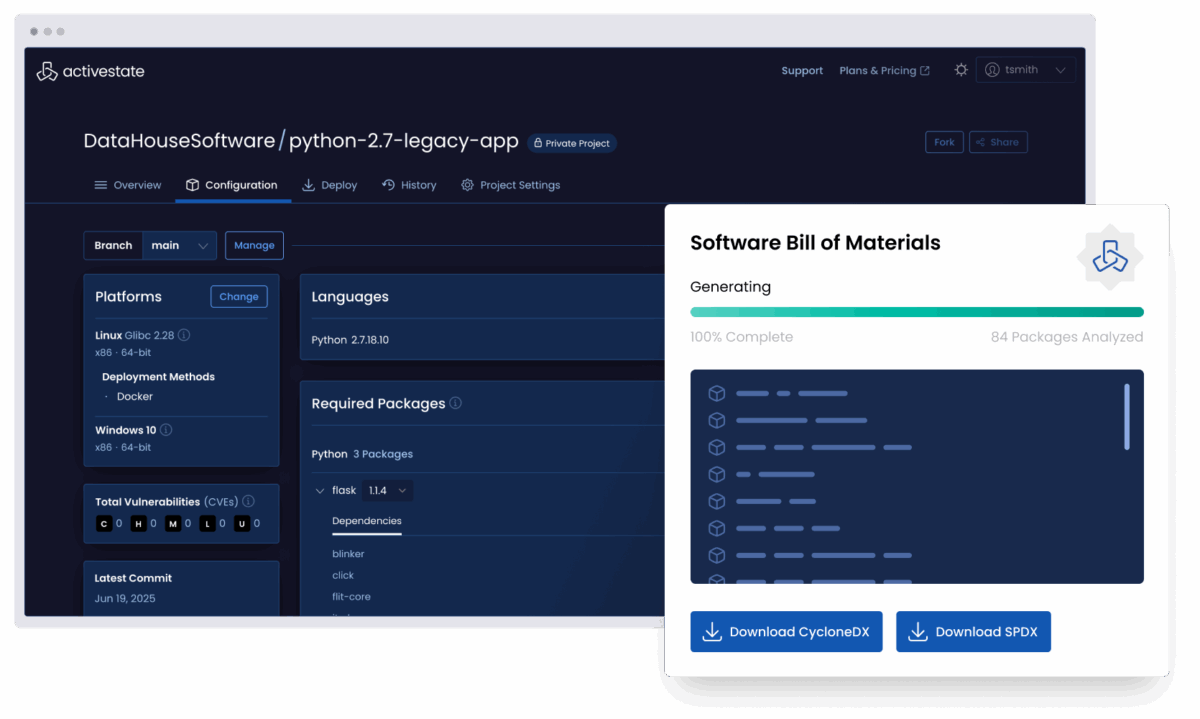Click the SBOM package list scrollbar
This screenshot has height=719, width=1200.
point(1127,416)
